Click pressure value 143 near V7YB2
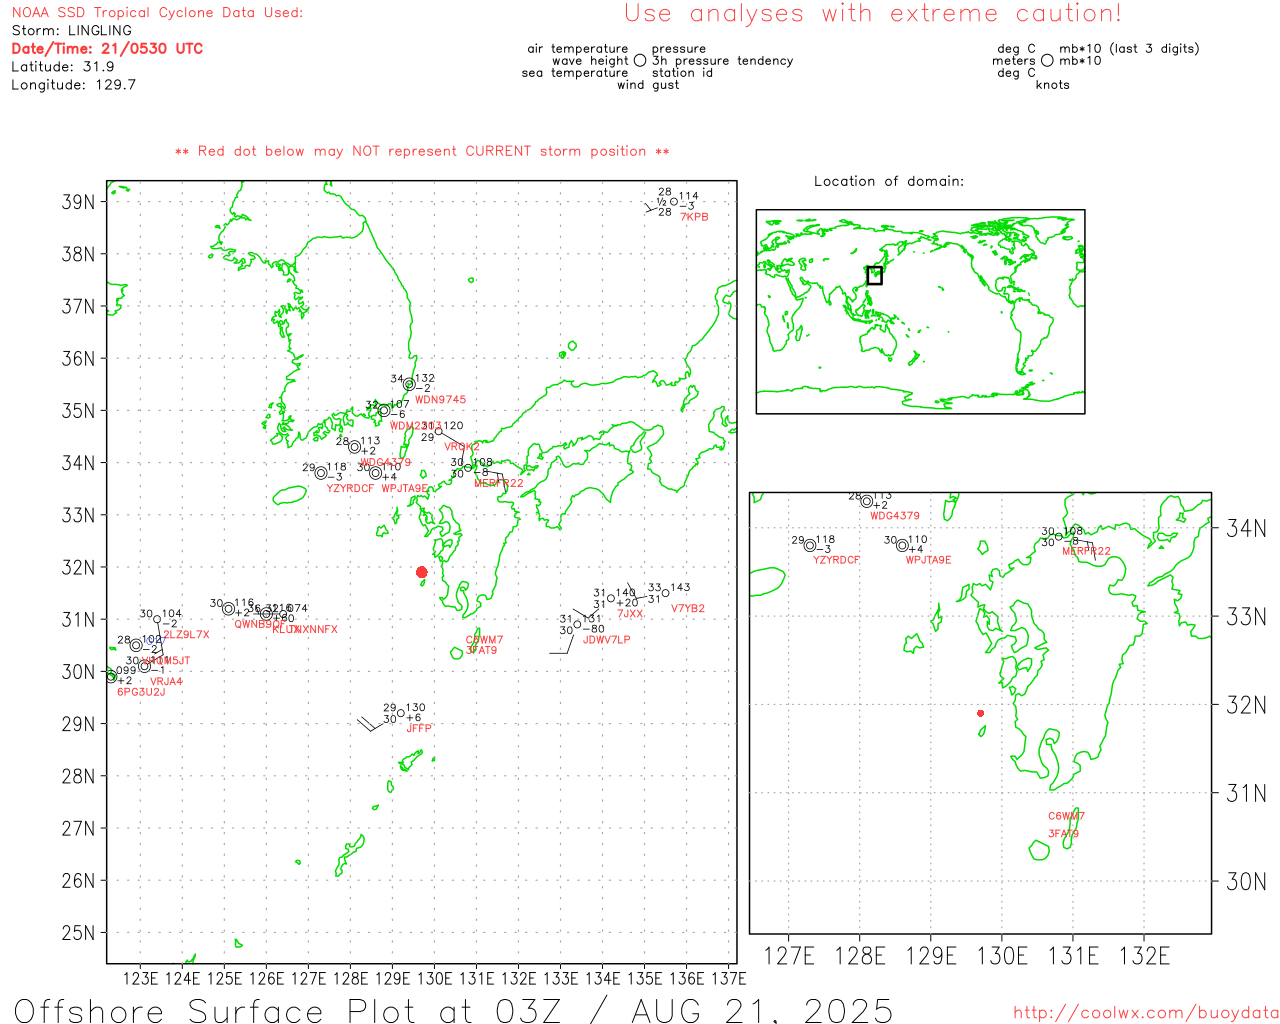 pyautogui.click(x=680, y=588)
